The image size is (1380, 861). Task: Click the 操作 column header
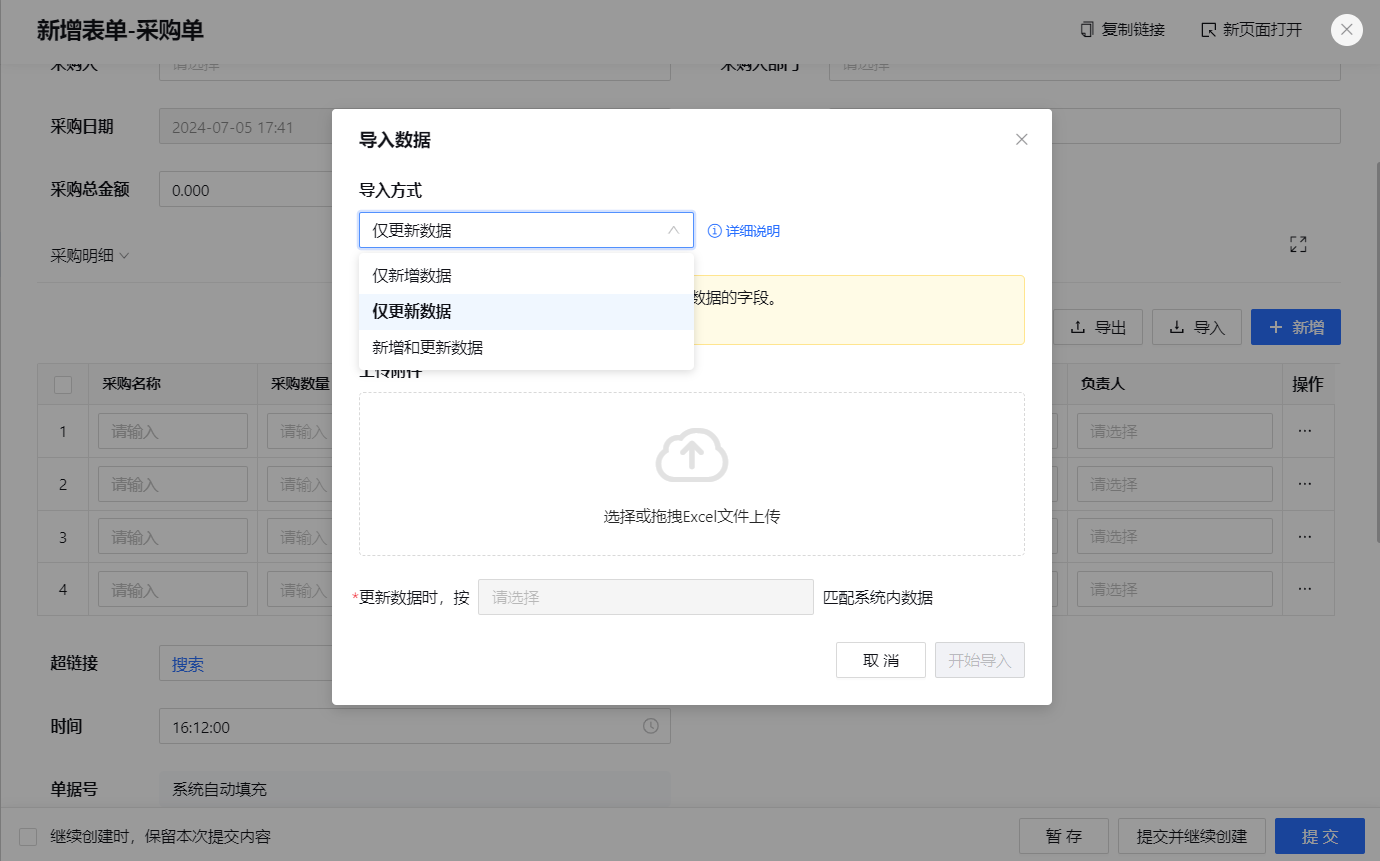pyautogui.click(x=1308, y=384)
